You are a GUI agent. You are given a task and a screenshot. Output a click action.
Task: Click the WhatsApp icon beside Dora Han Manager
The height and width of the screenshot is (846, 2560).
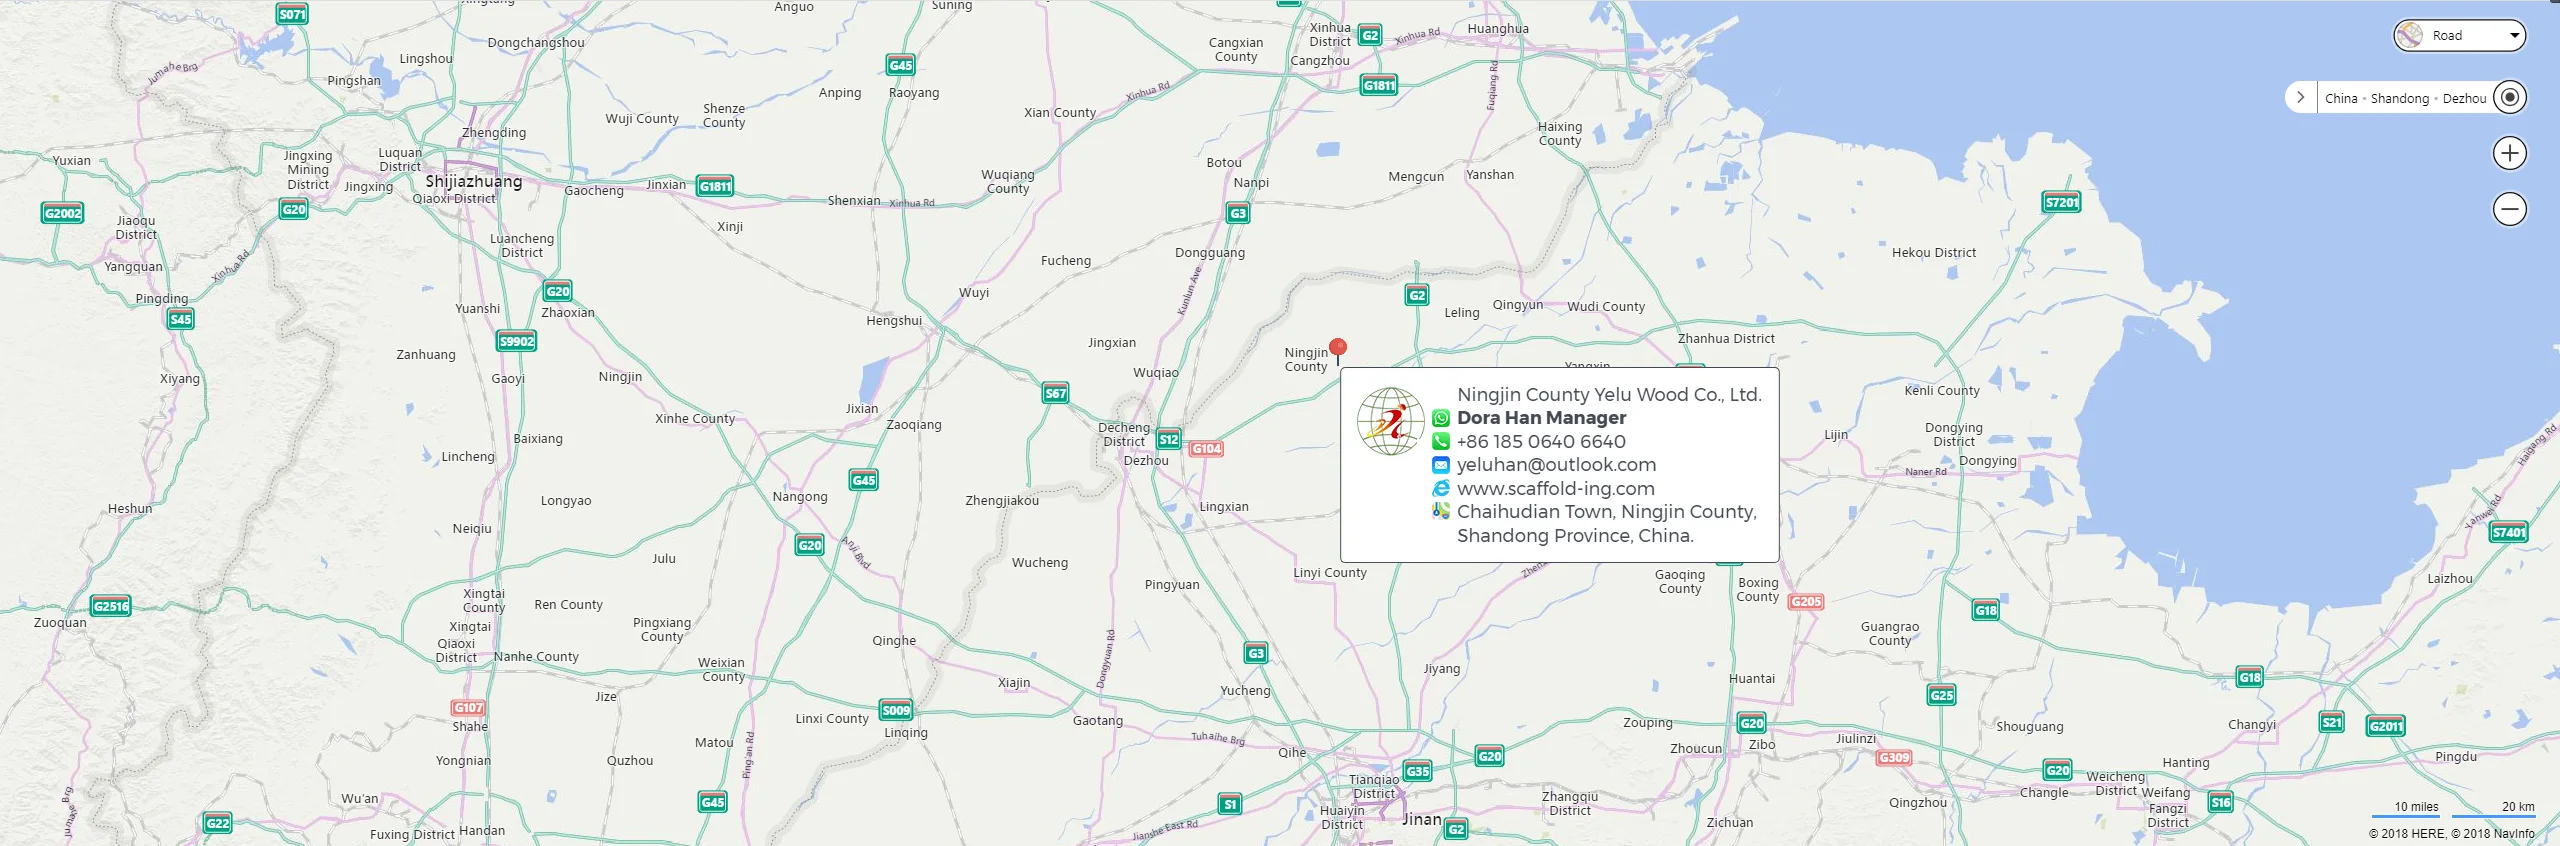1441,418
